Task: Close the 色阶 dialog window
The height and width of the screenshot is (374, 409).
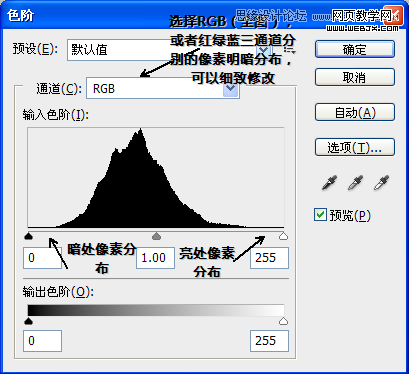Action: pyautogui.click(x=393, y=15)
